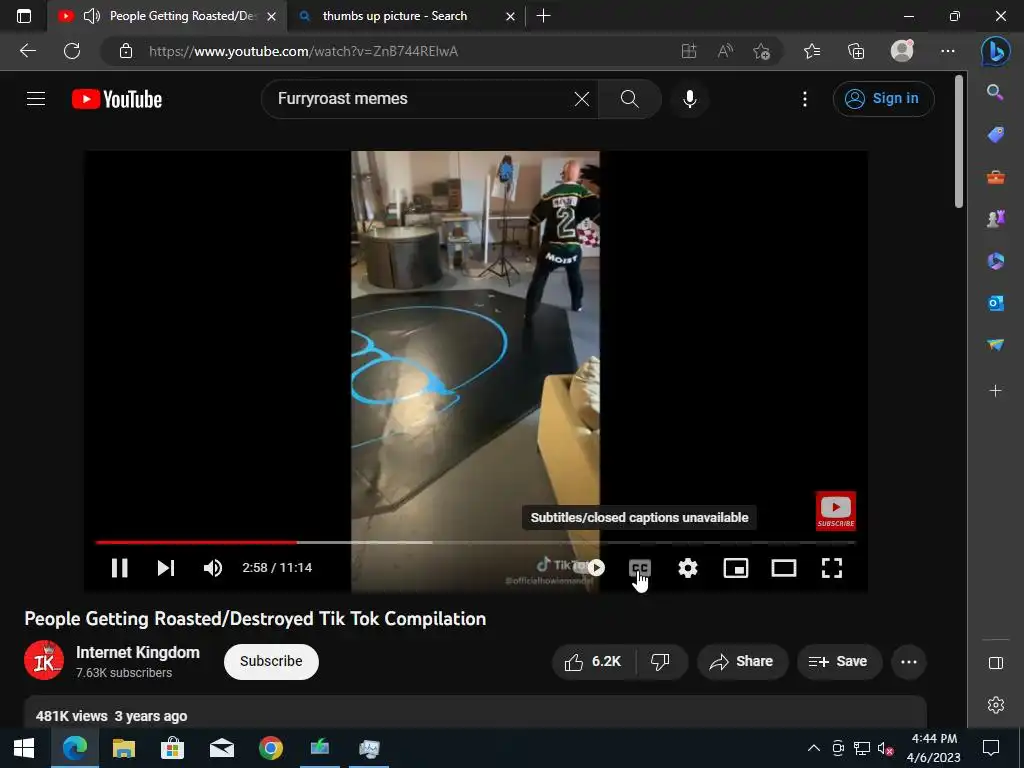Screen dimensions: 1024x768
Task: Open Edge Settings and more menu
Action: 948,51
